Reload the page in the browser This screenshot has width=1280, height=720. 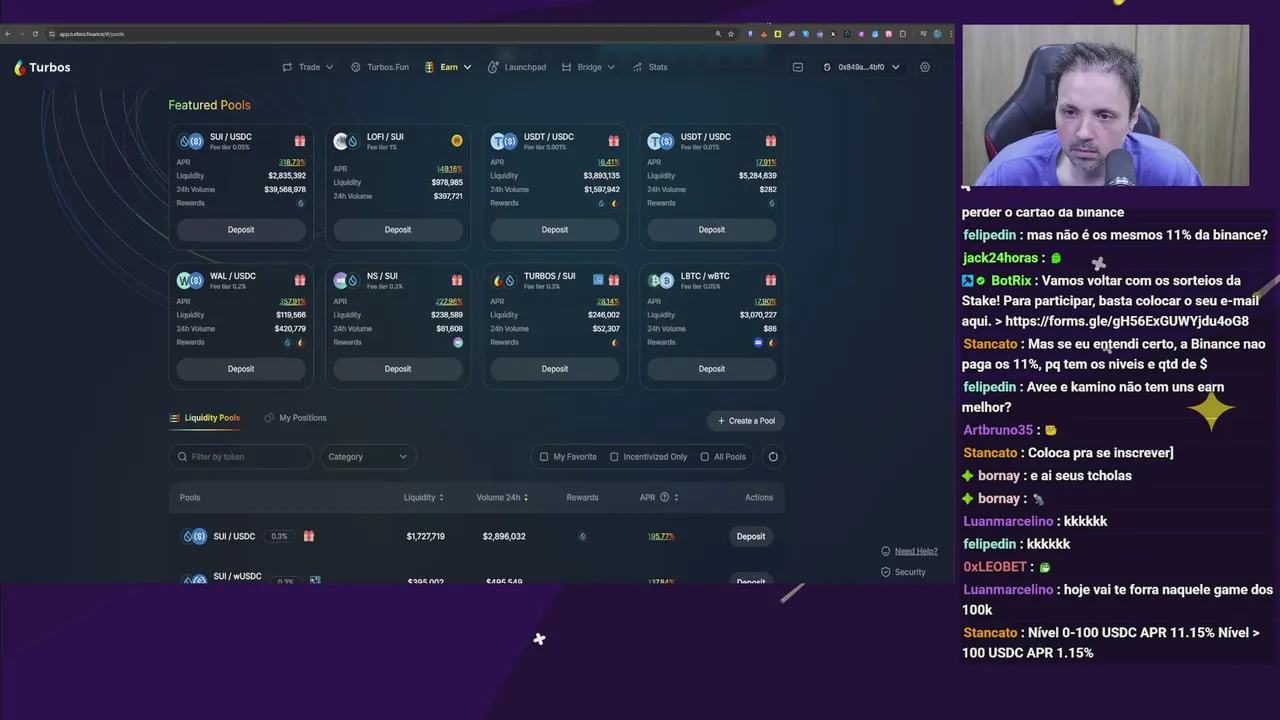pos(35,34)
